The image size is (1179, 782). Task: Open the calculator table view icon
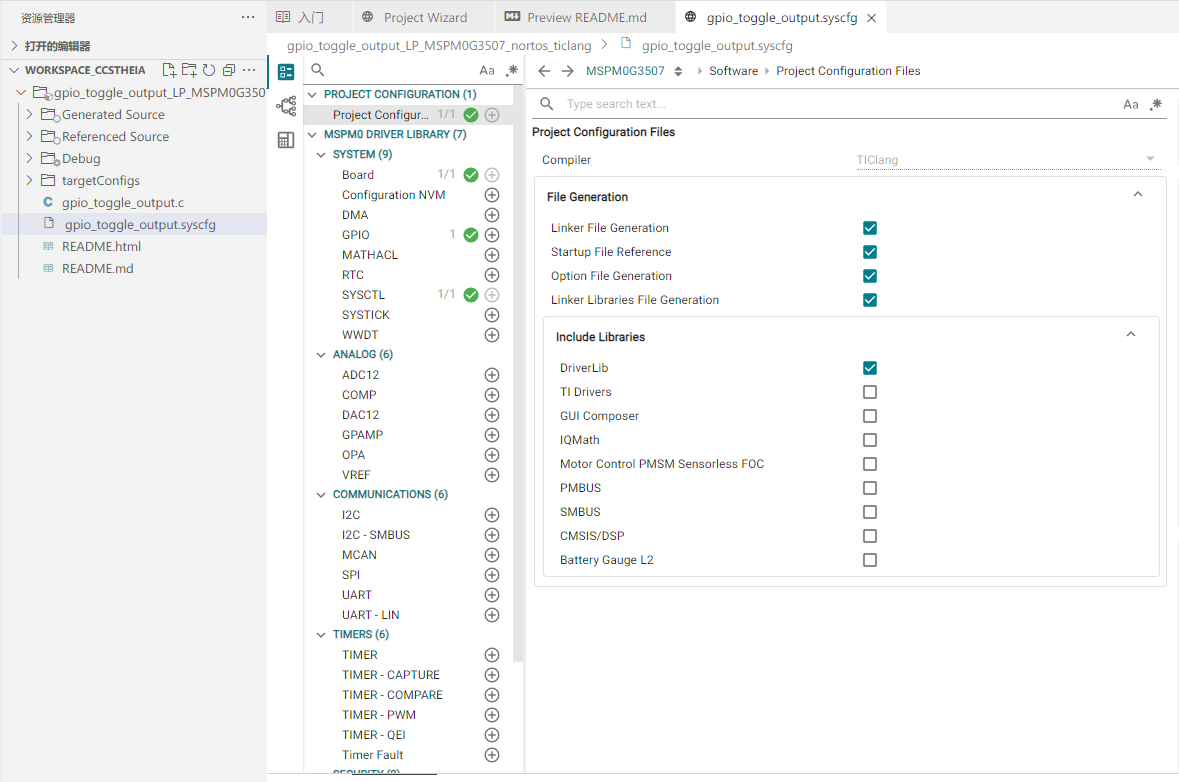click(286, 141)
